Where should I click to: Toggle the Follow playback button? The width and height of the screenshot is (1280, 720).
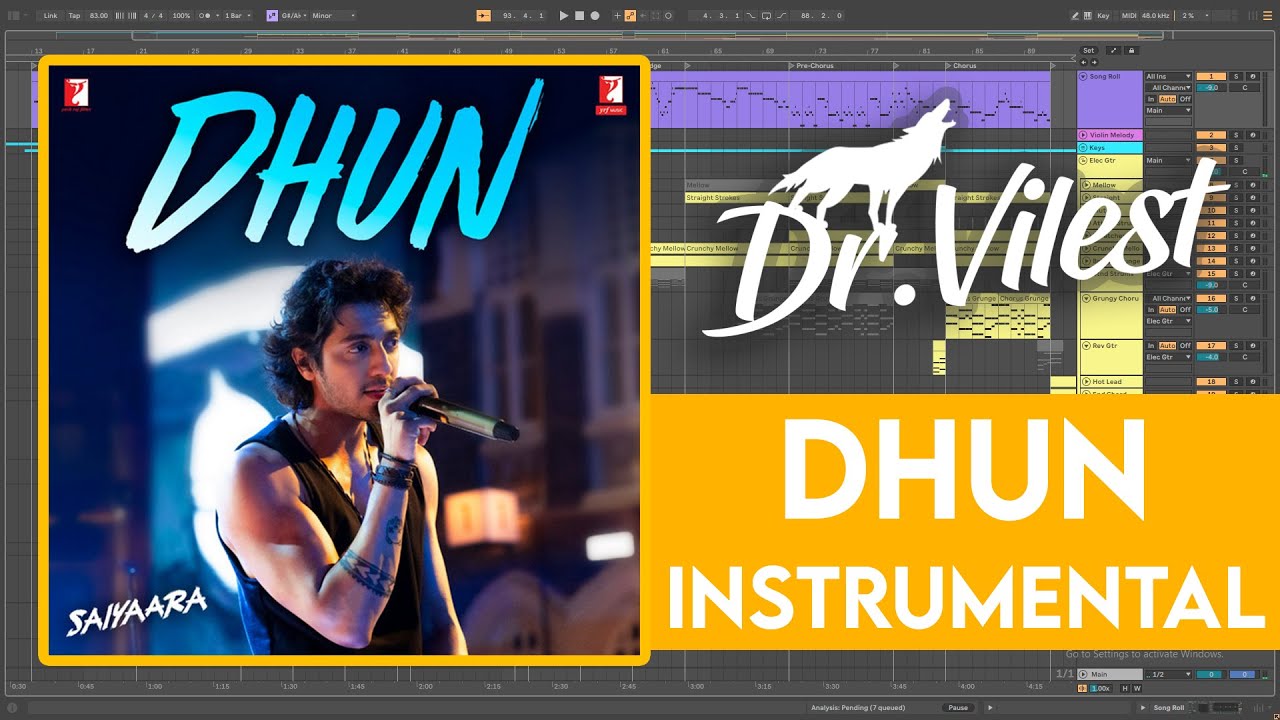(483, 16)
